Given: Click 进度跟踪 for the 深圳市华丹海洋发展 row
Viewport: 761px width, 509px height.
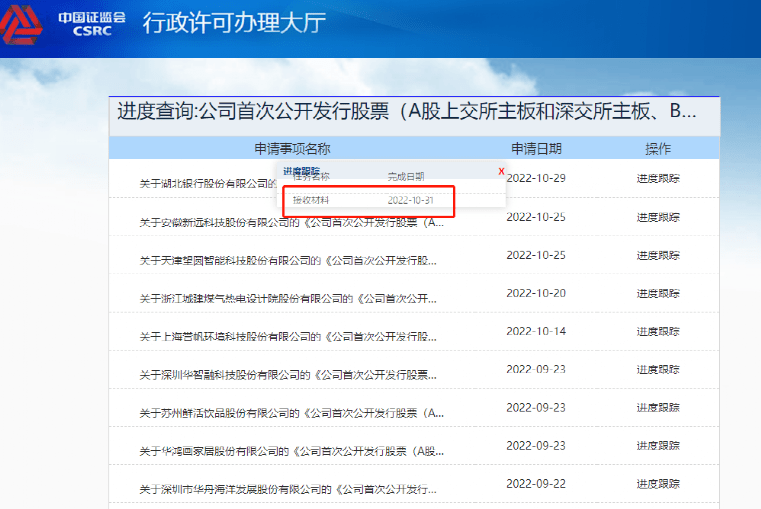Looking at the screenshot, I should click(x=658, y=484).
